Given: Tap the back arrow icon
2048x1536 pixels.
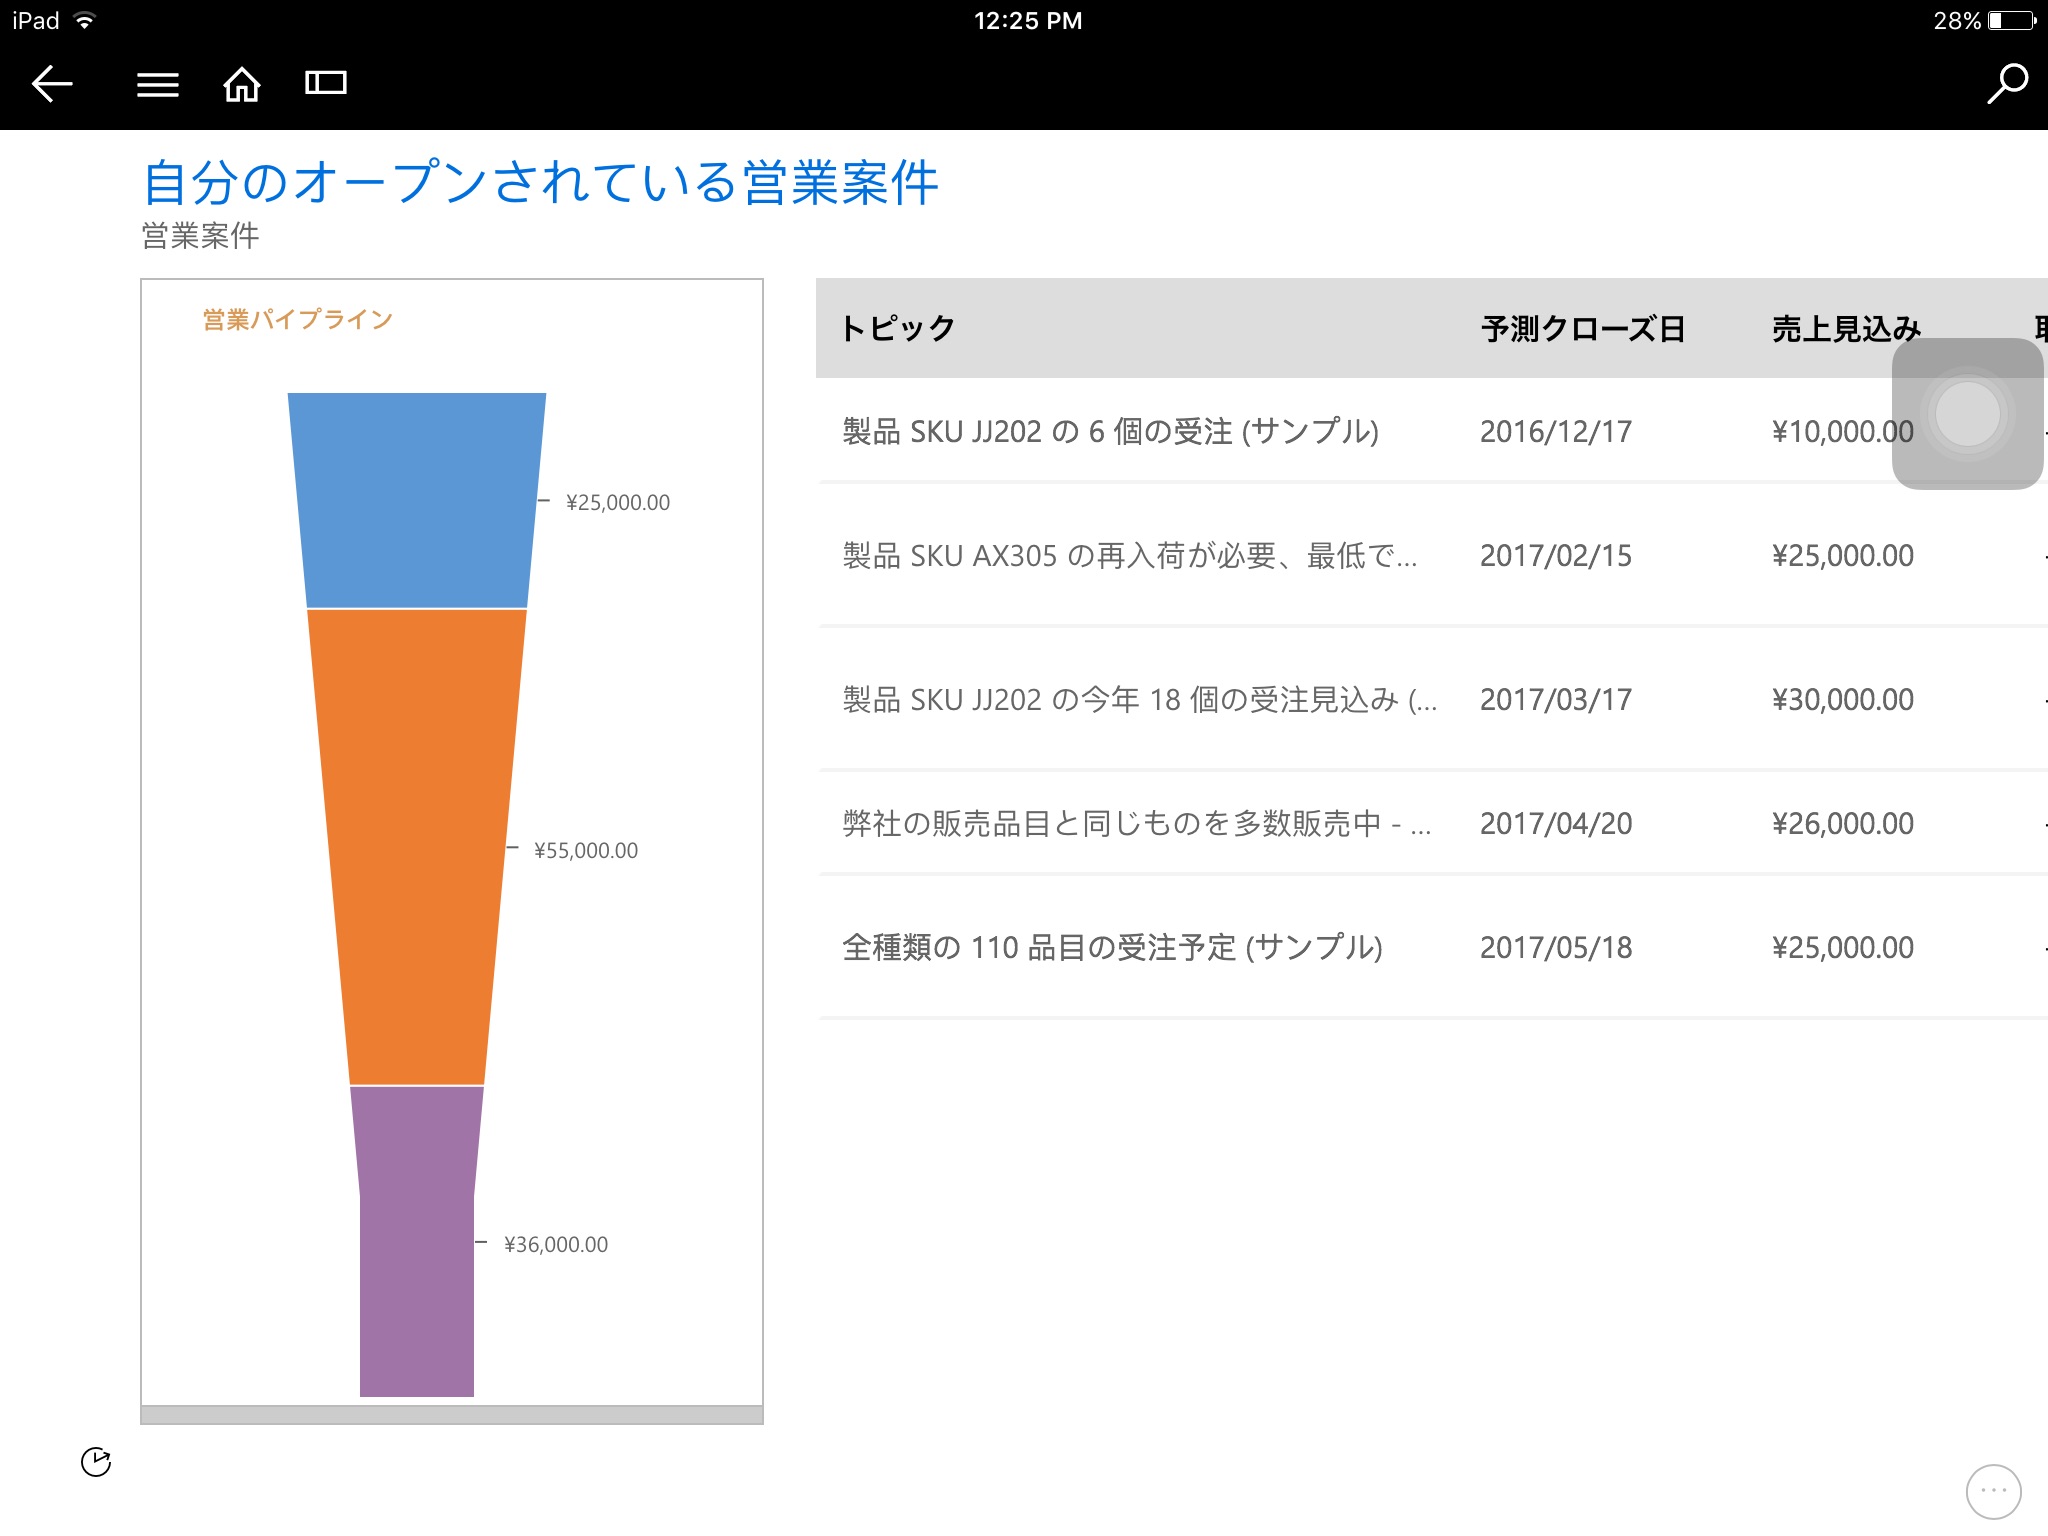Looking at the screenshot, I should pyautogui.click(x=53, y=83).
